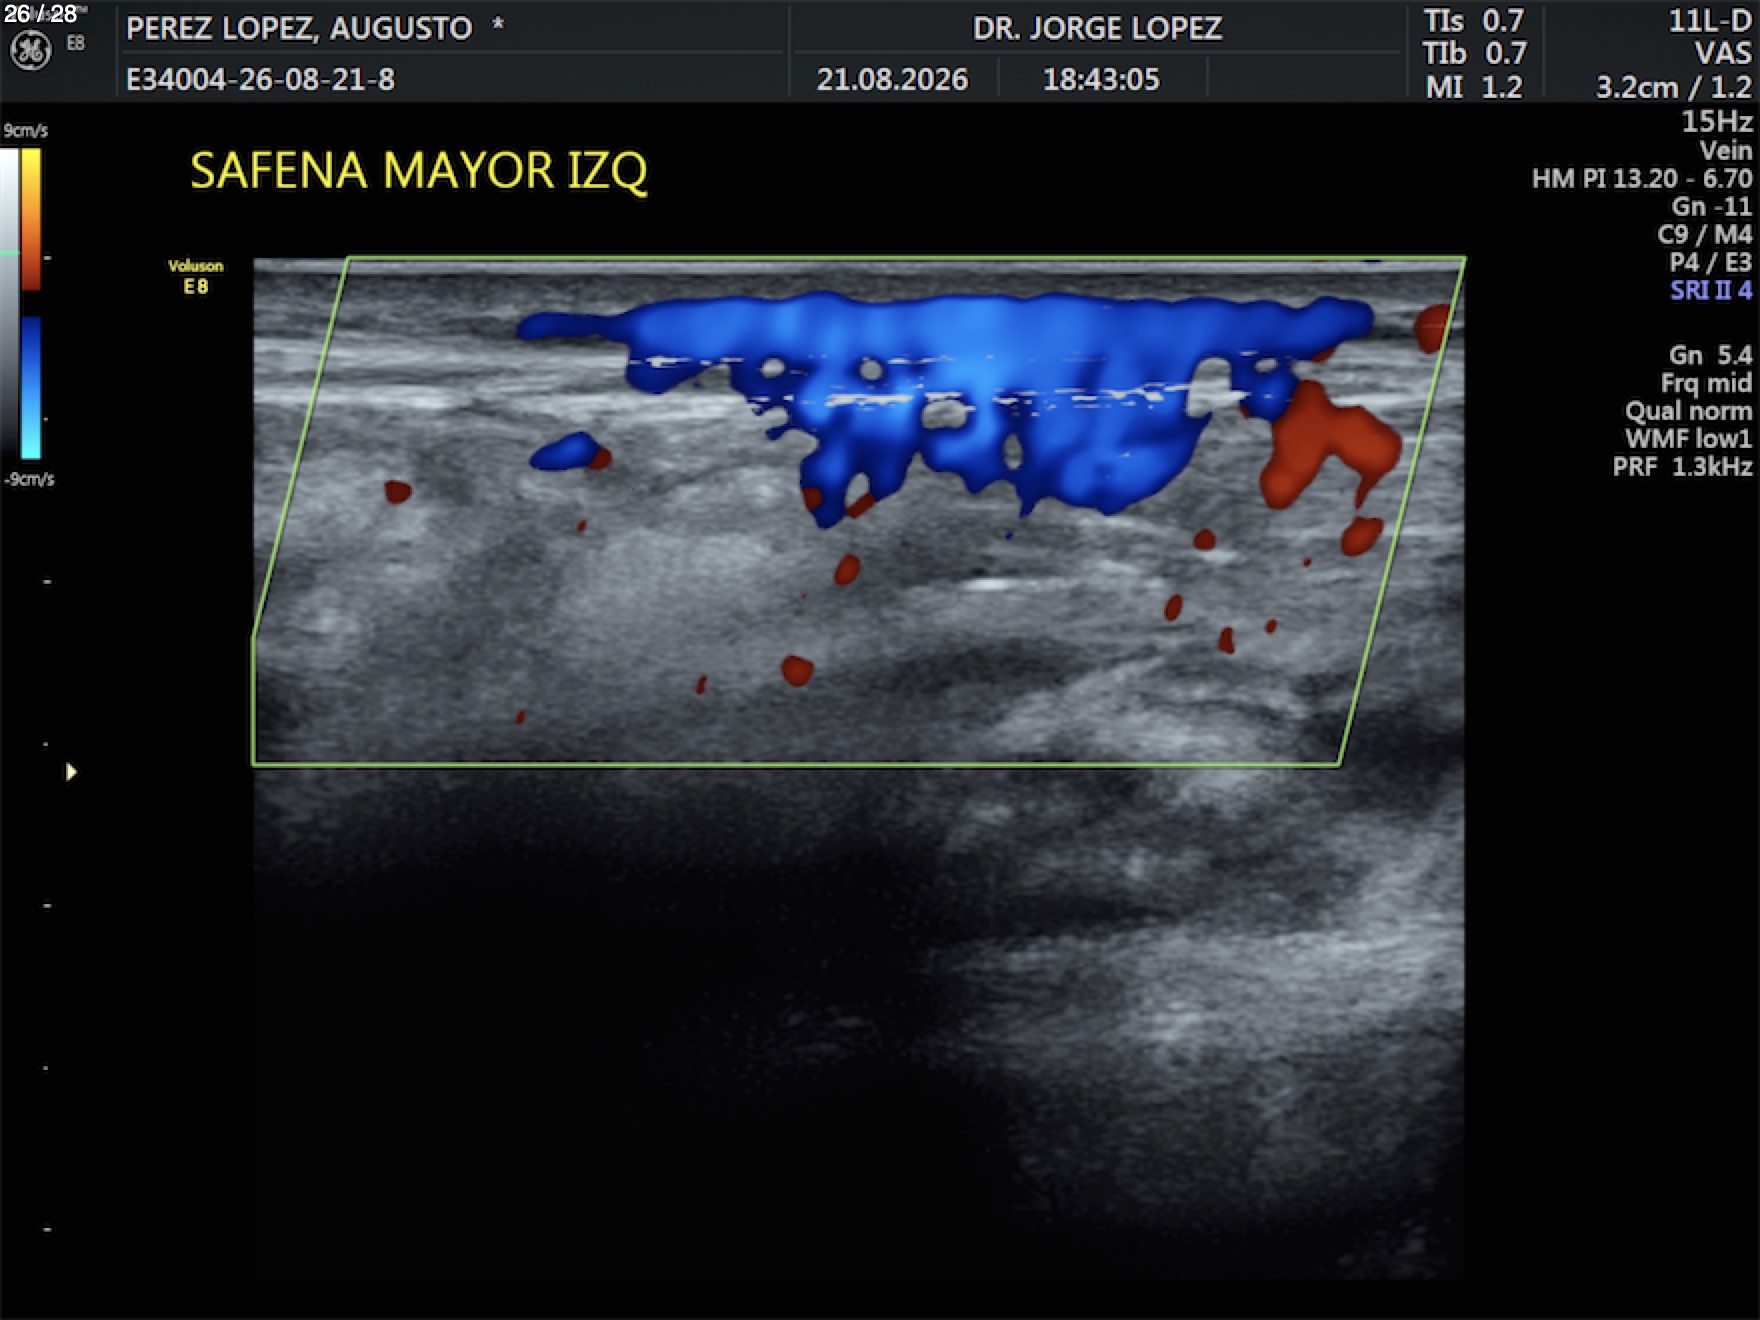Click the MI 1.2 indicator
Viewport: 1760px width, 1320px height.
[1474, 87]
